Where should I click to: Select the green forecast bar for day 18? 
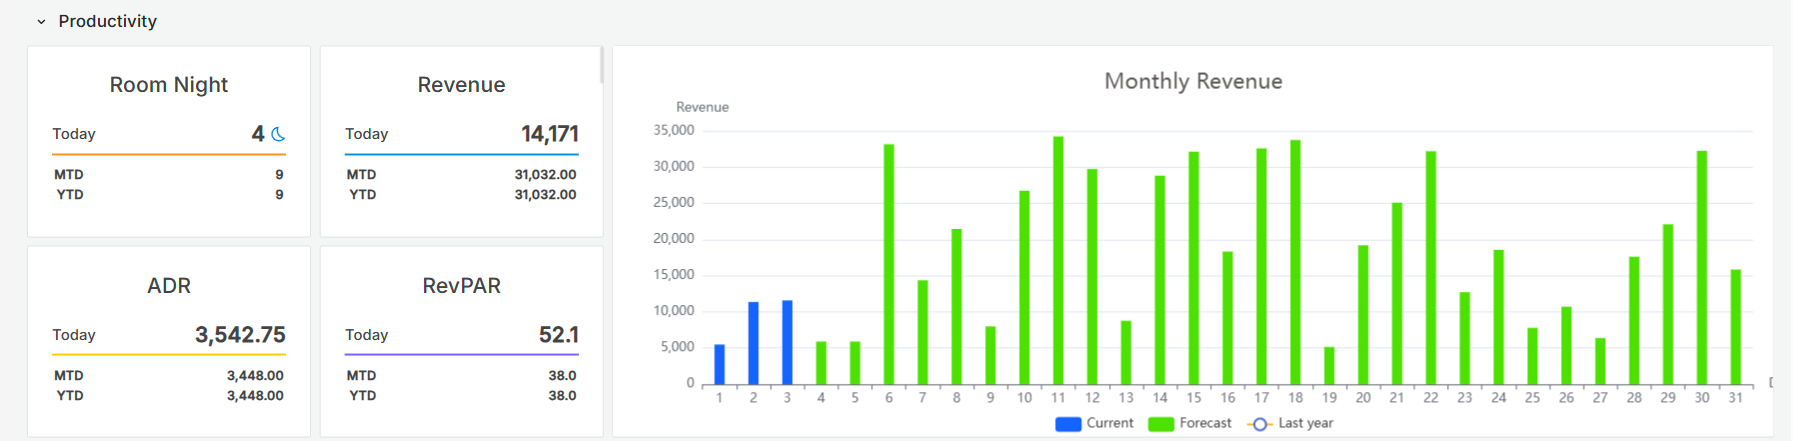[x=1295, y=262]
